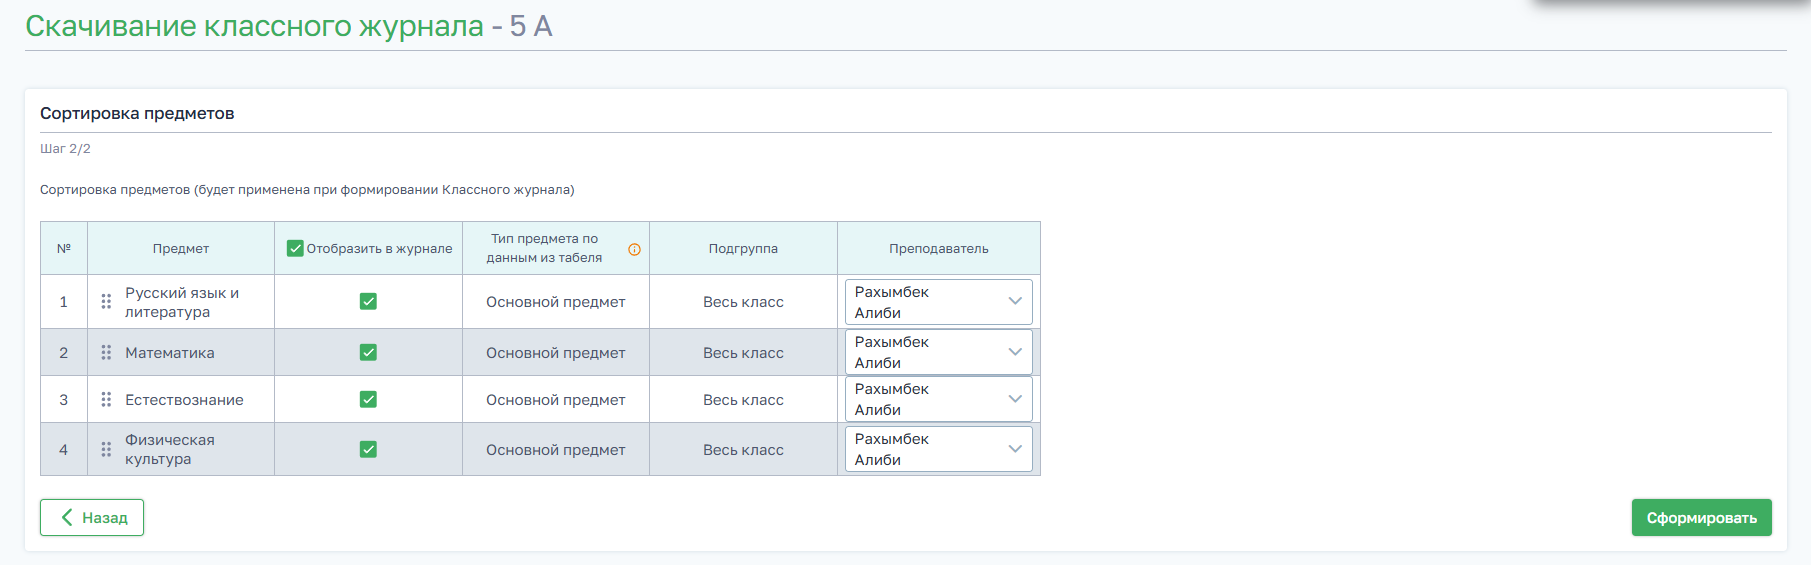Go back with the Назад button
Image resolution: width=1811 pixels, height=565 pixels.
92,517
